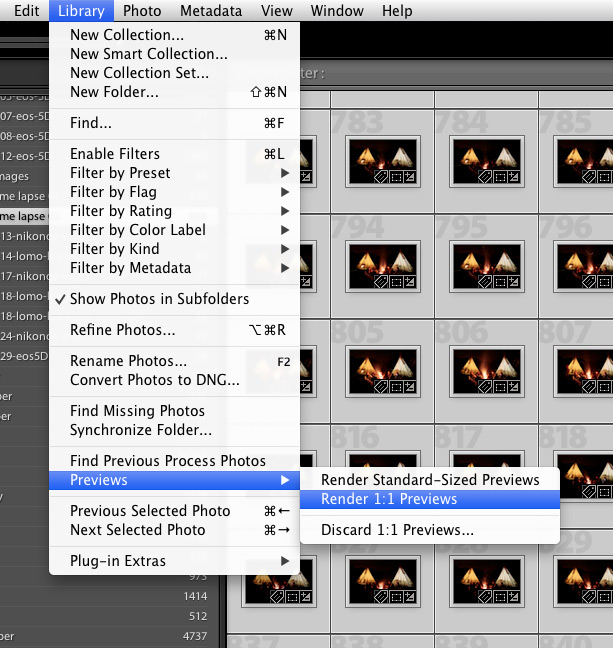Expand the Filter by Metadata submenu
This screenshot has width=613, height=648.
coord(174,268)
